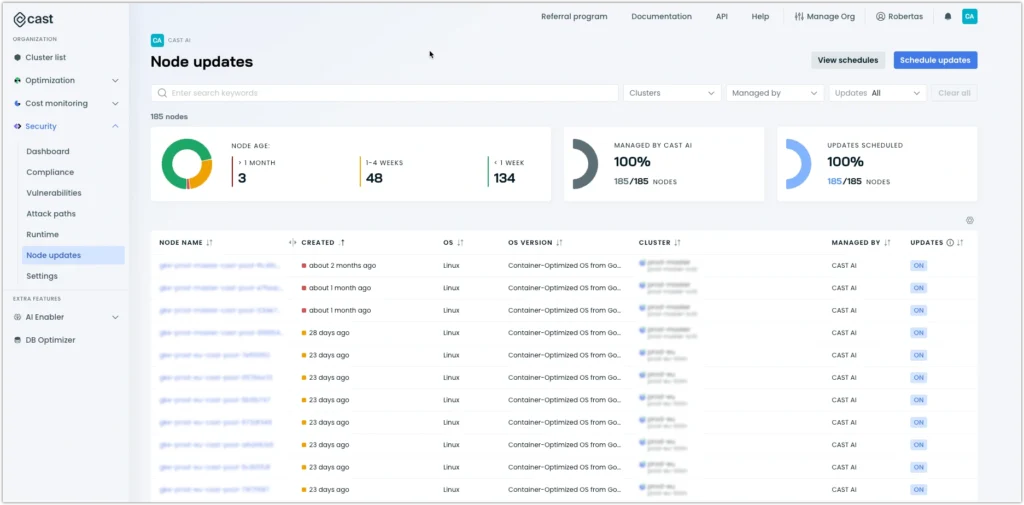Click the node age donut chart
Viewport: 1024px width, 505px height.
pos(187,164)
